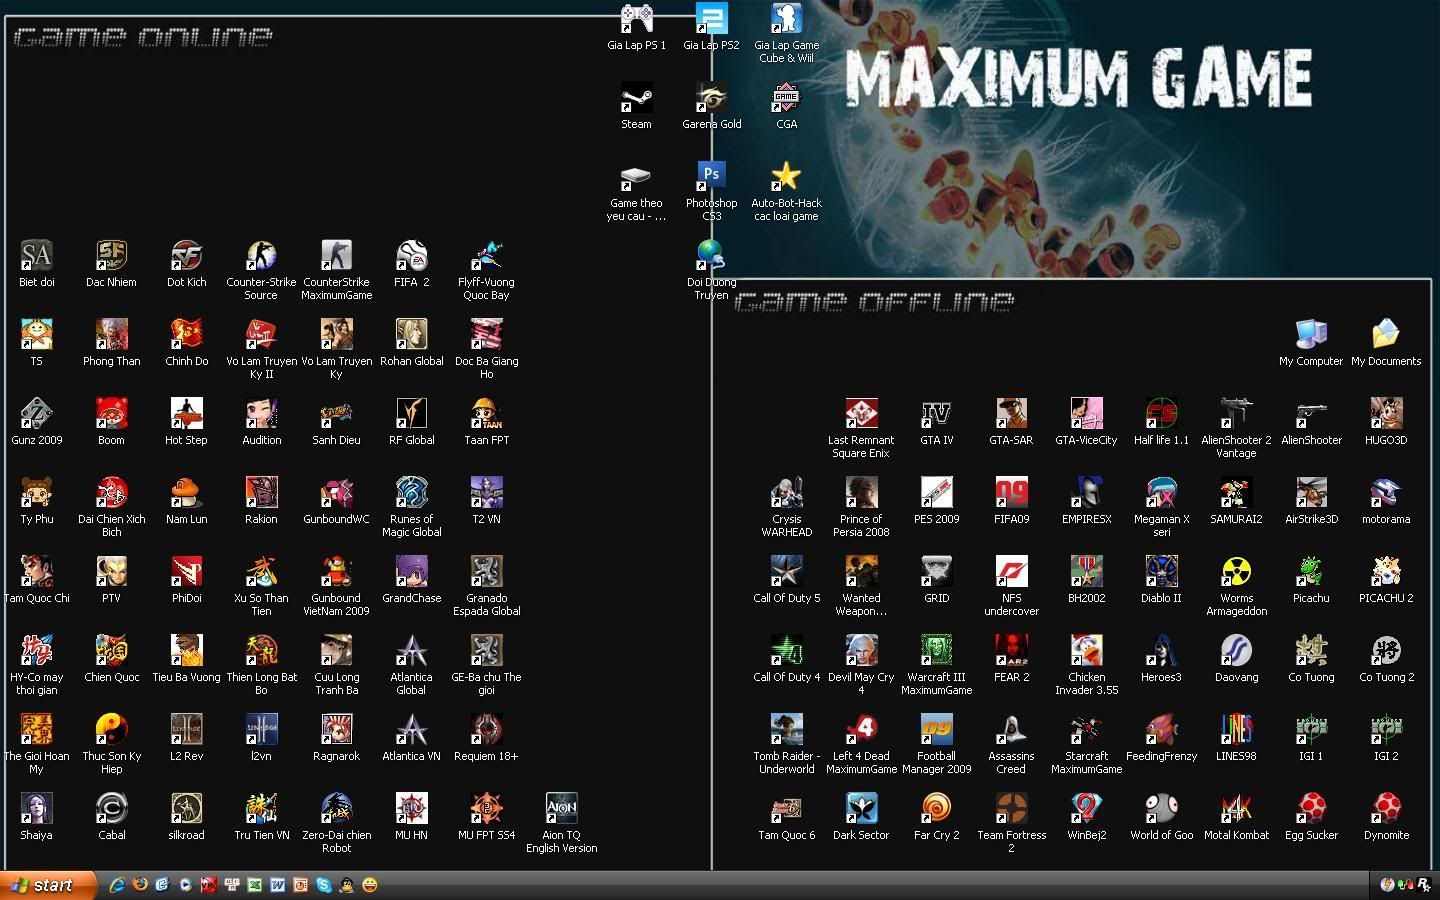1440x900 pixels.
Task: Click the Audition game icon
Action: click(261, 414)
